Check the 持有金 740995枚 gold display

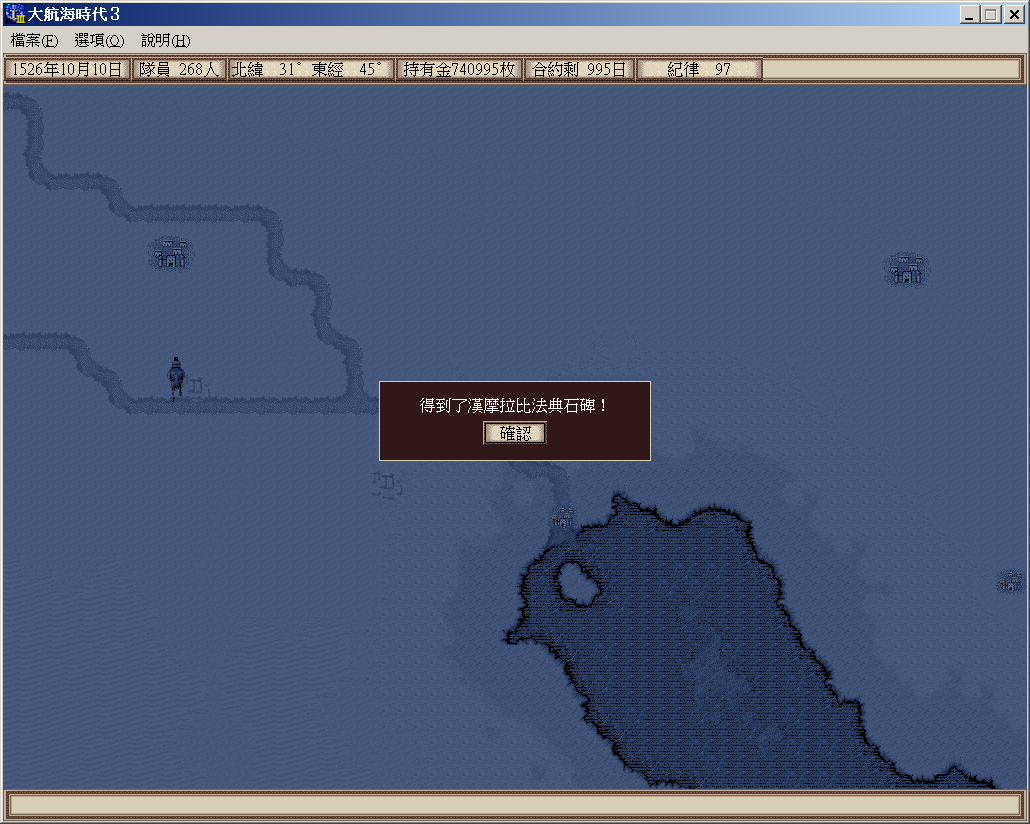click(459, 70)
